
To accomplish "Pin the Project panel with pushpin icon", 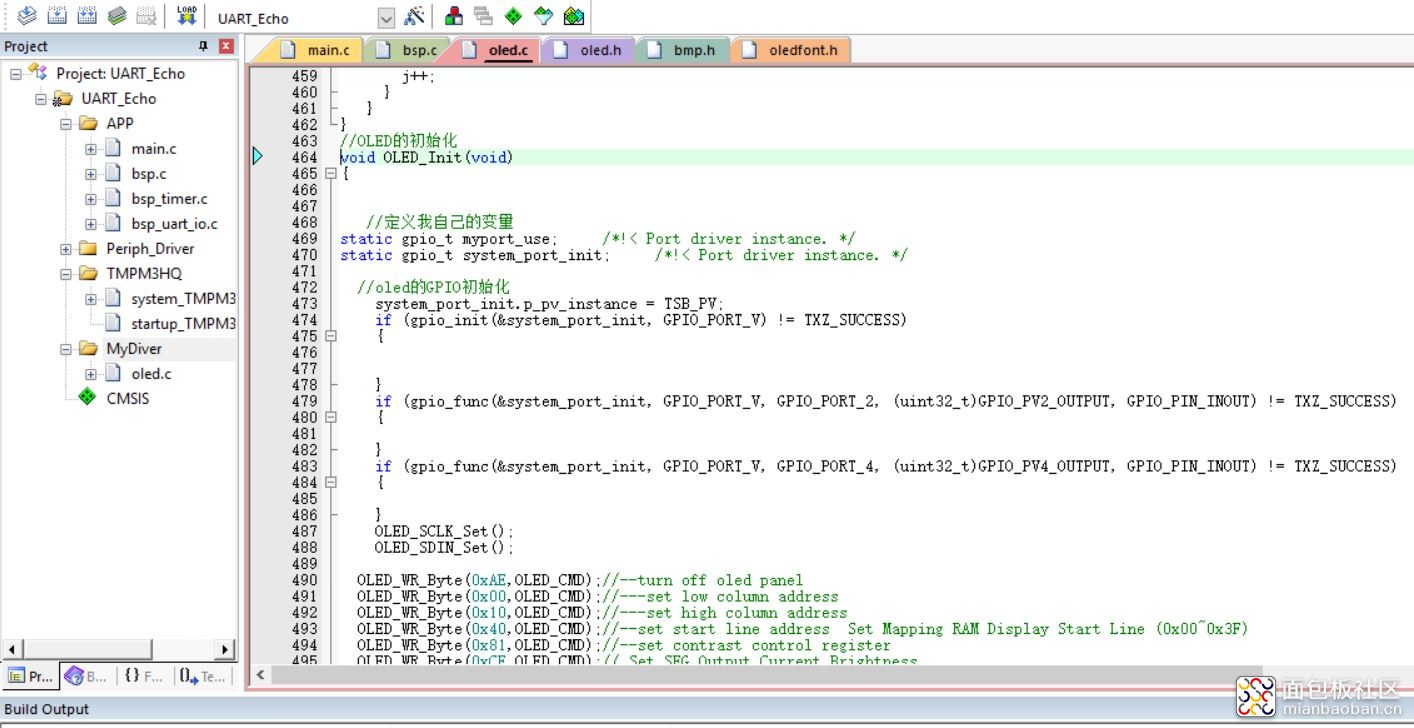I will [204, 46].
